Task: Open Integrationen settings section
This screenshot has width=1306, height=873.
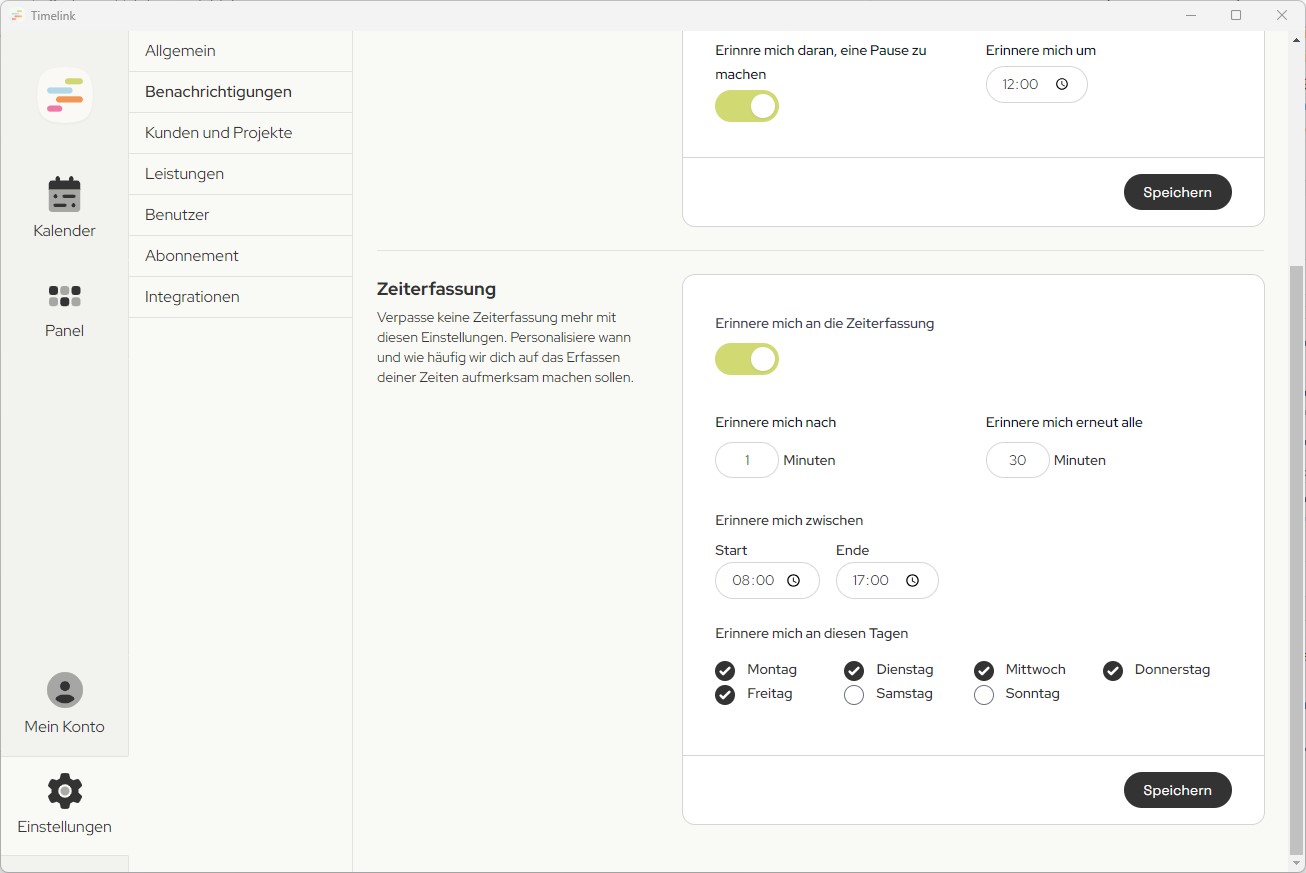Action: pyautogui.click(x=240, y=297)
